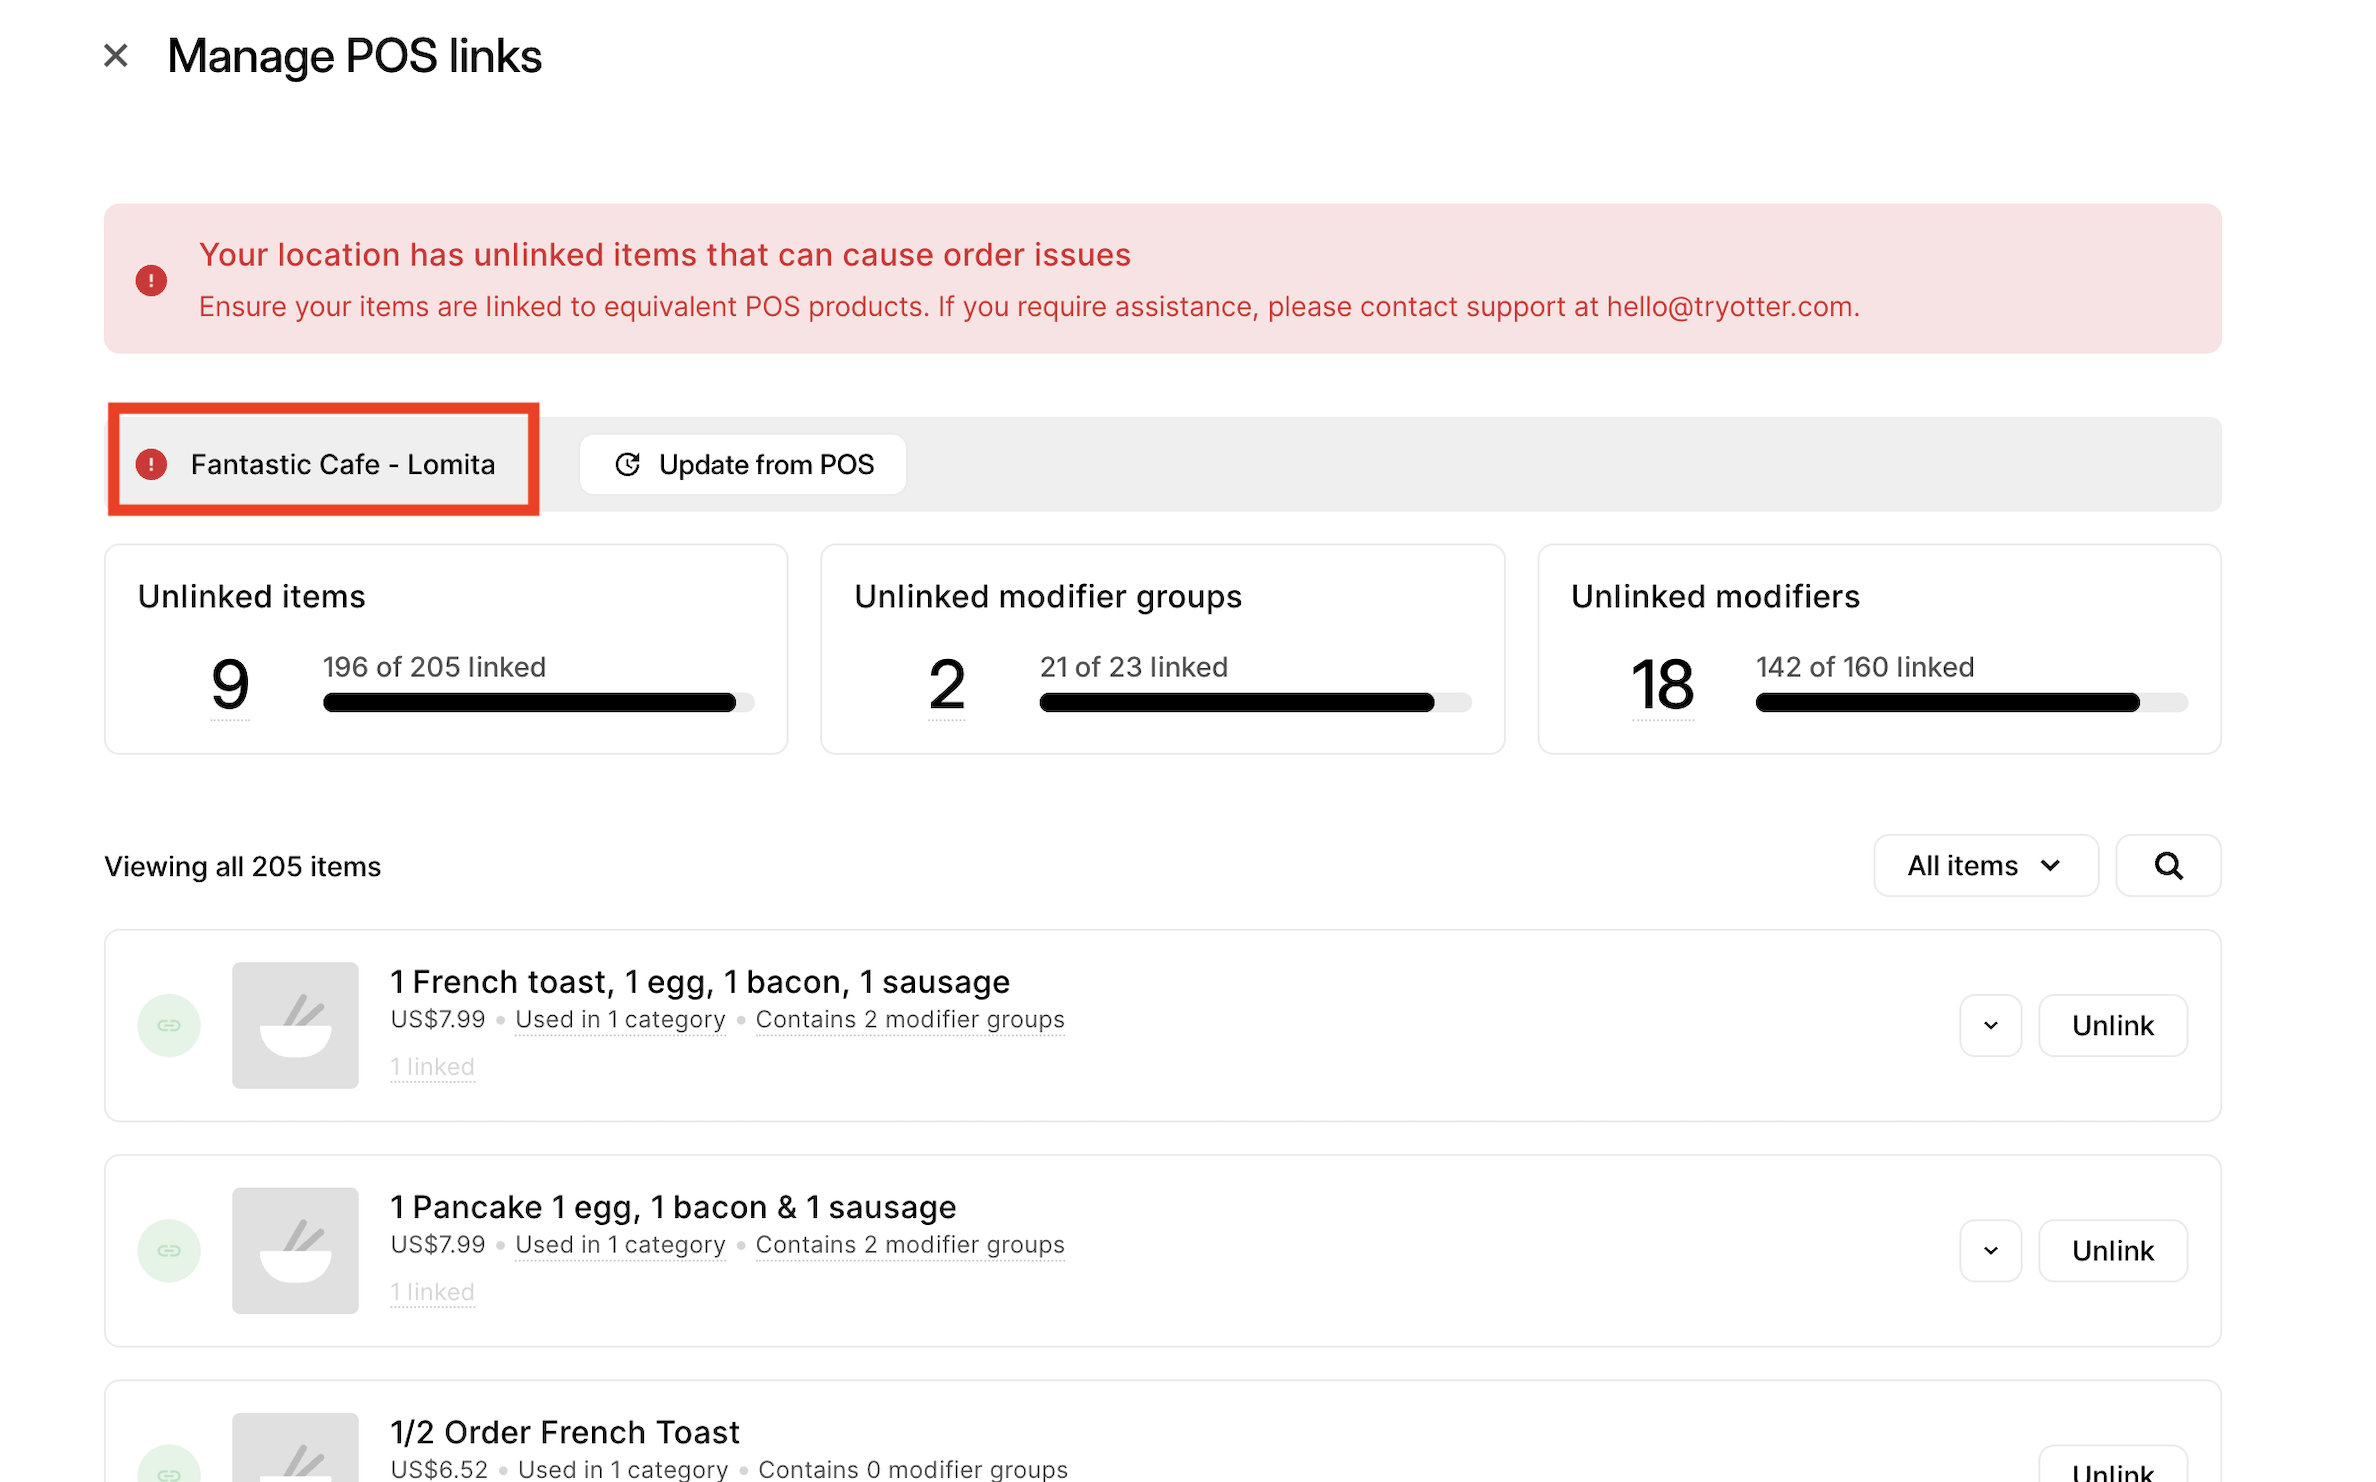Image resolution: width=2376 pixels, height=1482 pixels.
Task: Click the Unlinked modifiers count 18
Action: 1661,685
